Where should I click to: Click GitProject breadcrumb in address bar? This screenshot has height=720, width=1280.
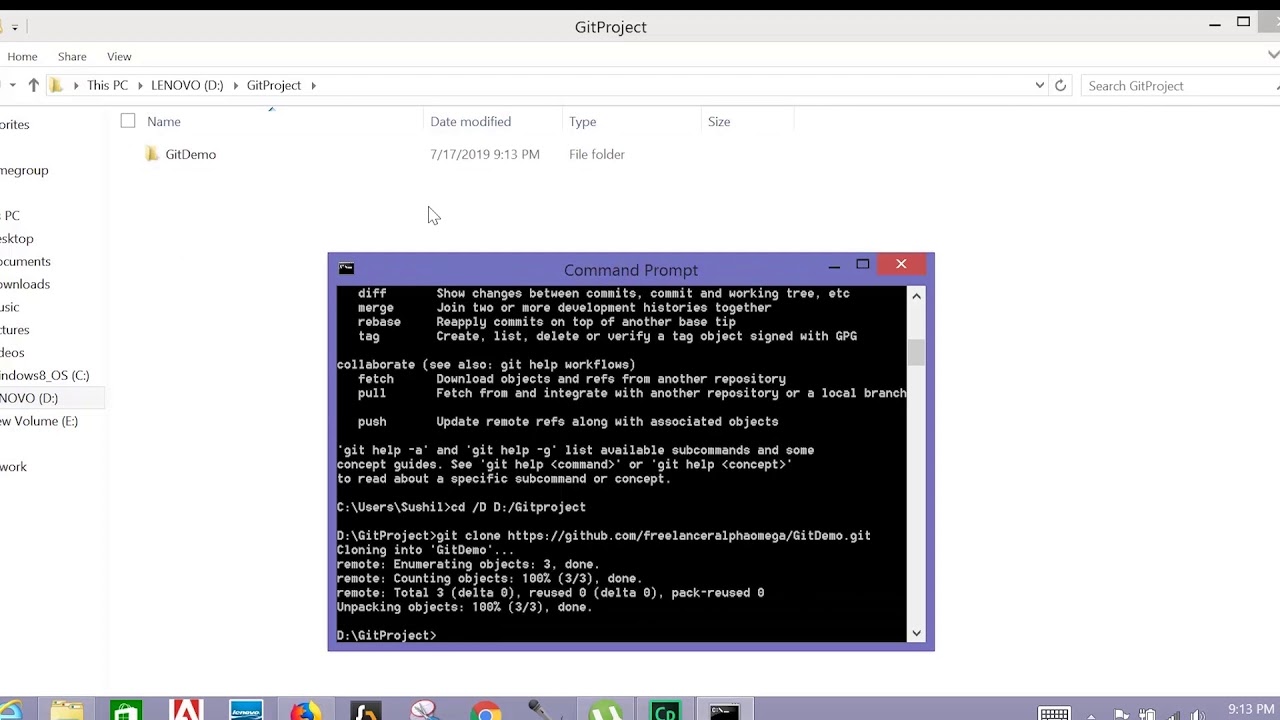coord(274,86)
